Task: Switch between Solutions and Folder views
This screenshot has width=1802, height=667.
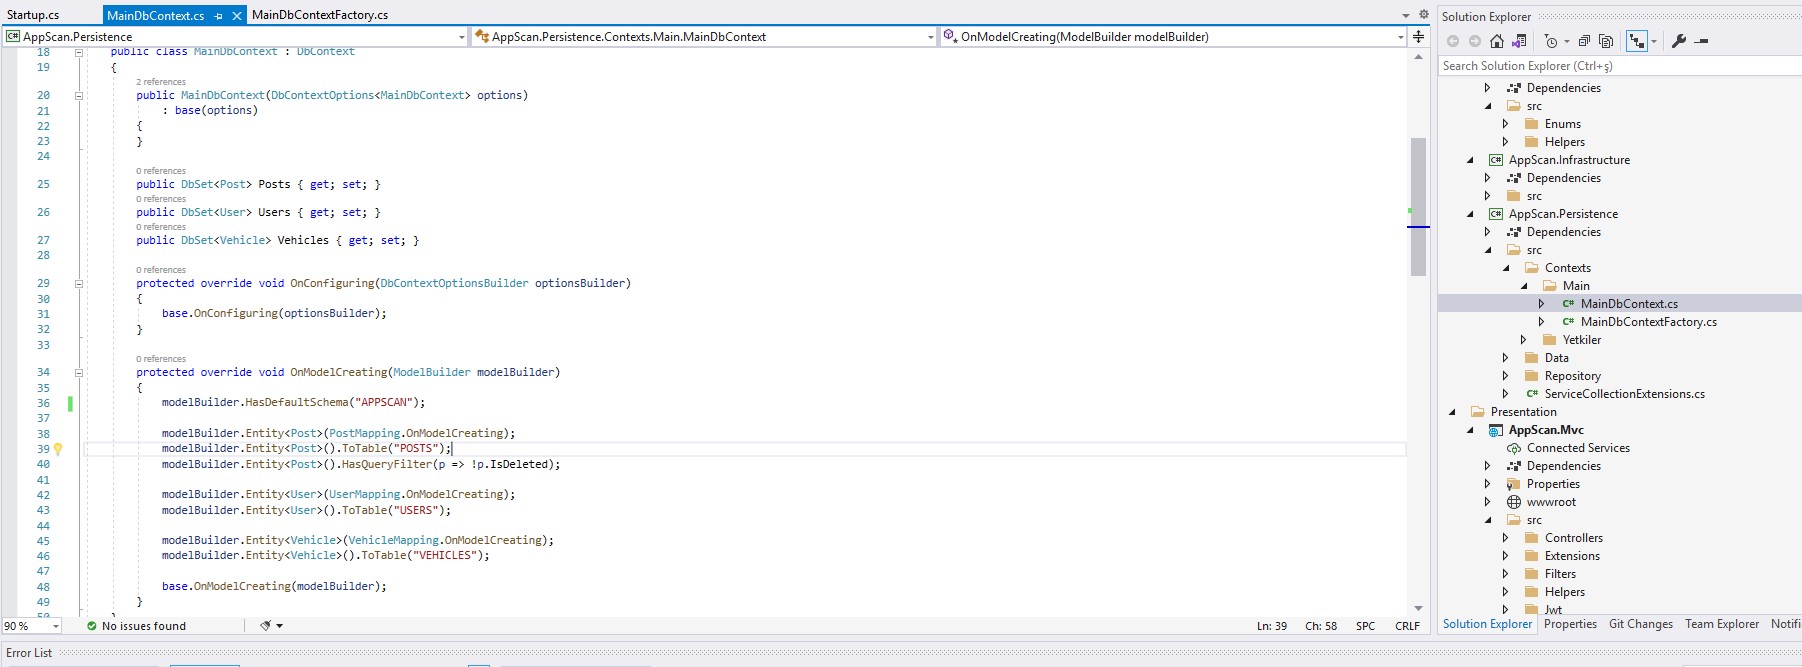Action: click(1519, 41)
